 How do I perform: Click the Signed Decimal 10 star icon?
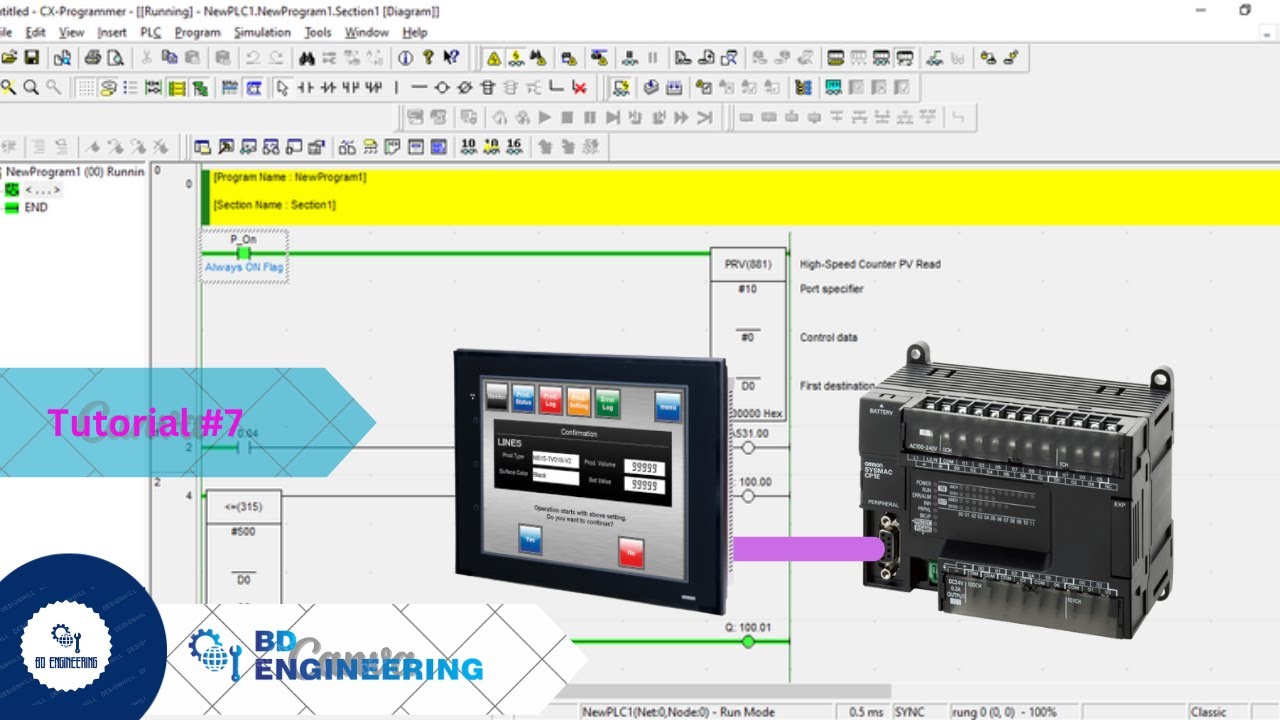pyautogui.click(x=491, y=146)
